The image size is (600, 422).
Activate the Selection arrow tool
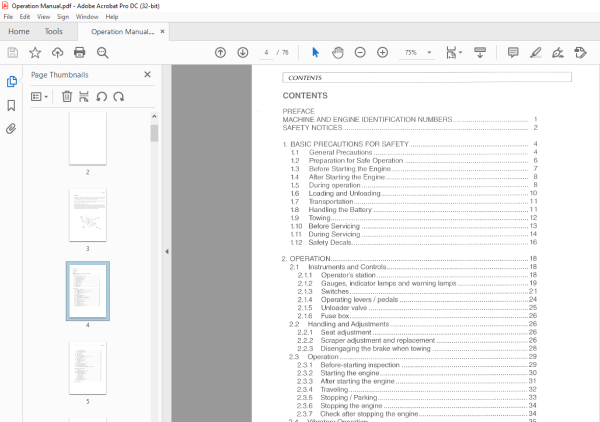pos(315,52)
